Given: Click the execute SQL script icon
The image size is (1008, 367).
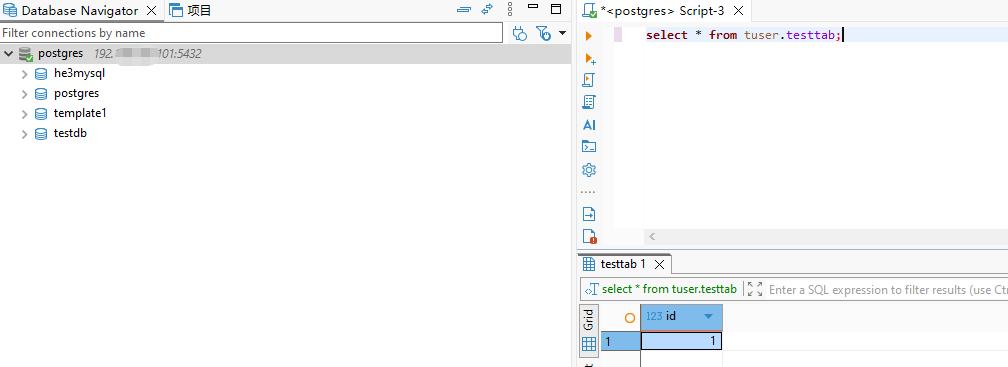Looking at the screenshot, I should pyautogui.click(x=589, y=80).
